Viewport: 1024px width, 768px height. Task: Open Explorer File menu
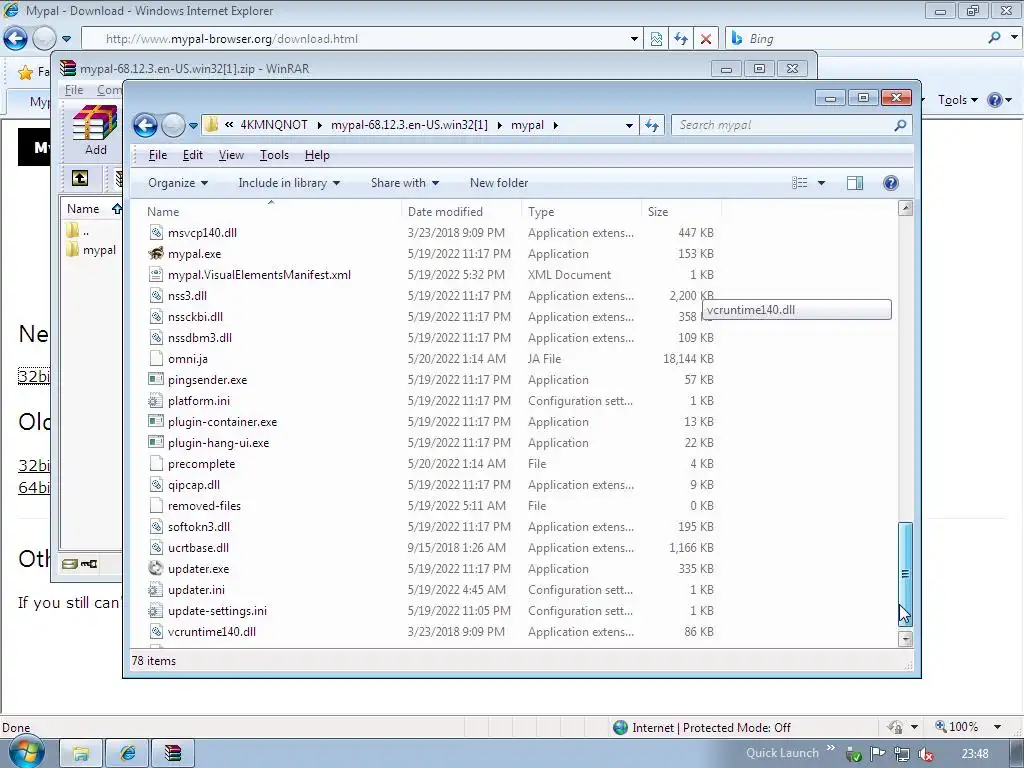[157, 155]
